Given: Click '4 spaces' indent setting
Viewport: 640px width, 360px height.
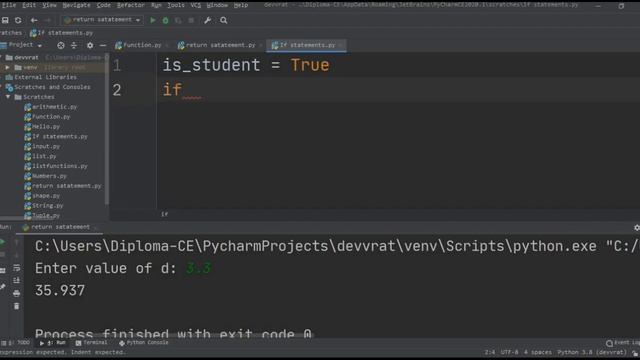Looking at the screenshot, I should click(x=538, y=352).
